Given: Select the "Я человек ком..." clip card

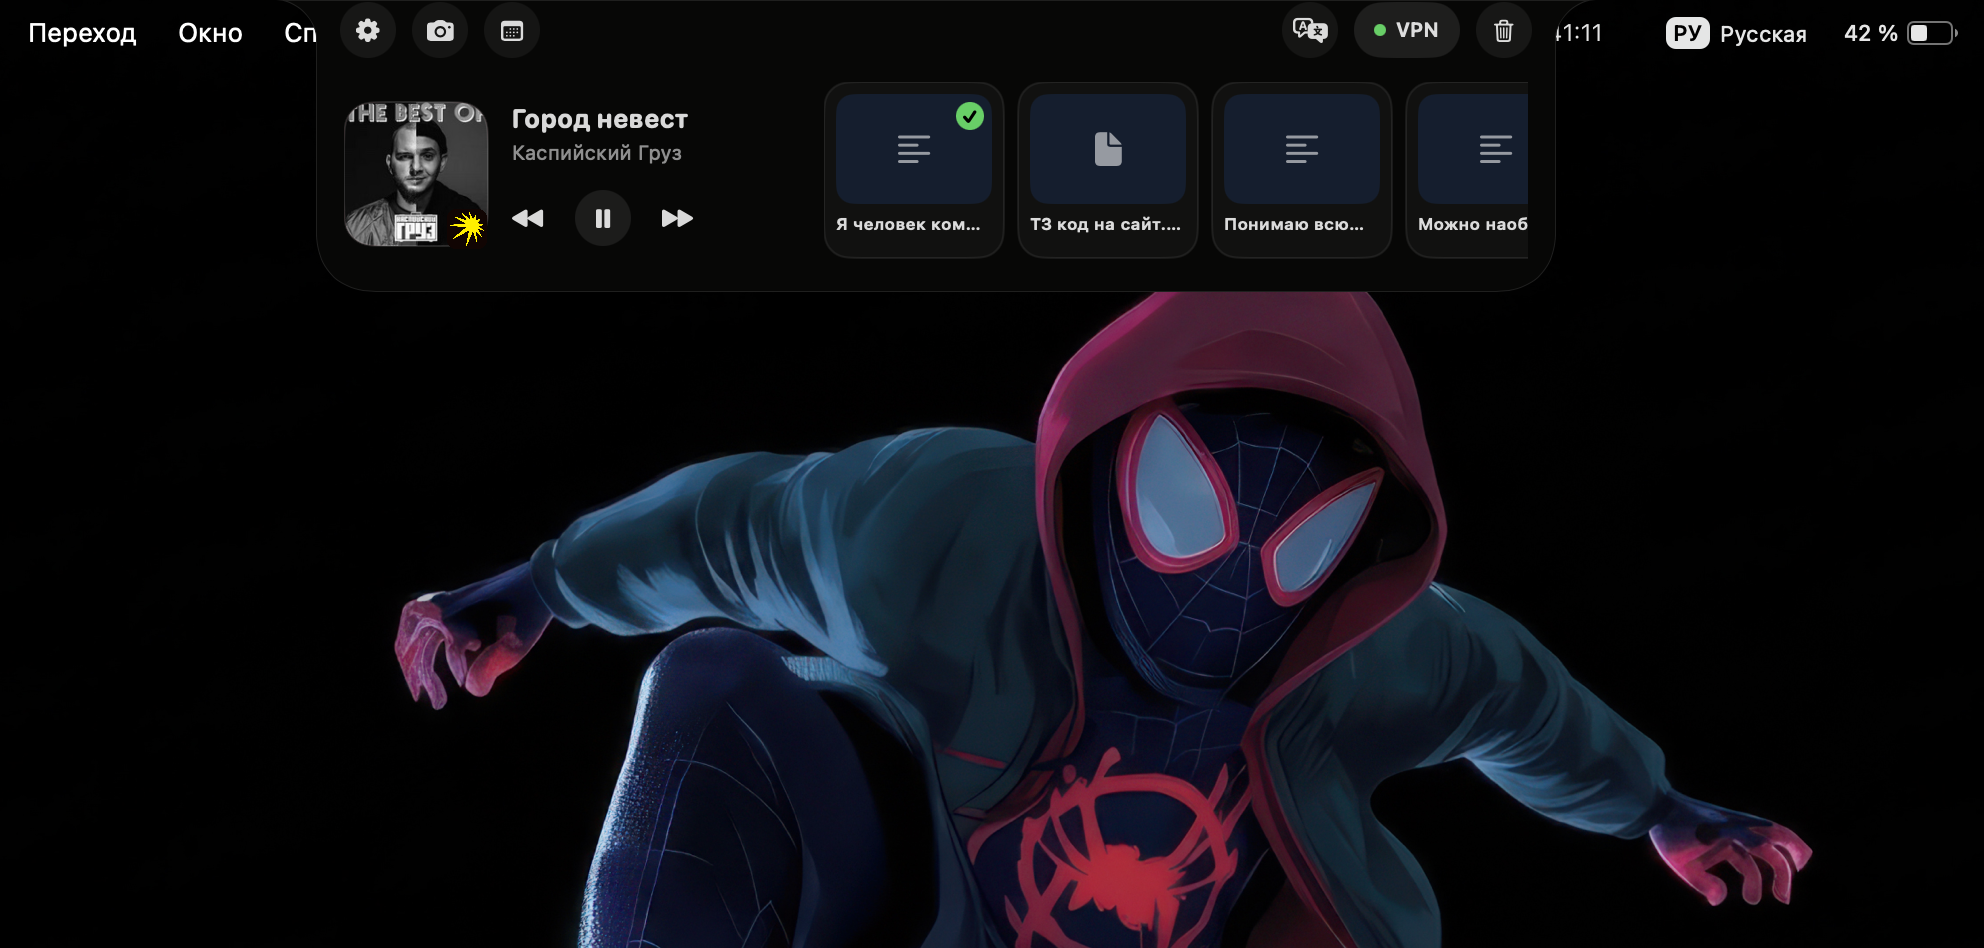Looking at the screenshot, I should (914, 170).
